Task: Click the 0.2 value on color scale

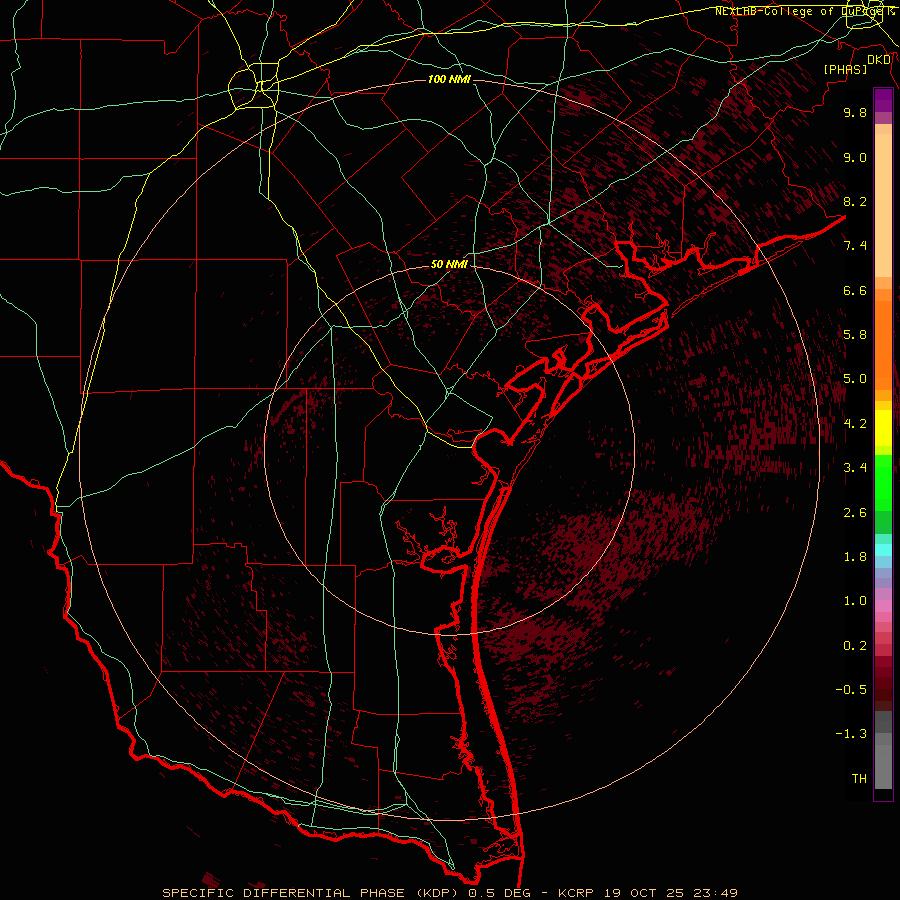Action: click(x=855, y=646)
